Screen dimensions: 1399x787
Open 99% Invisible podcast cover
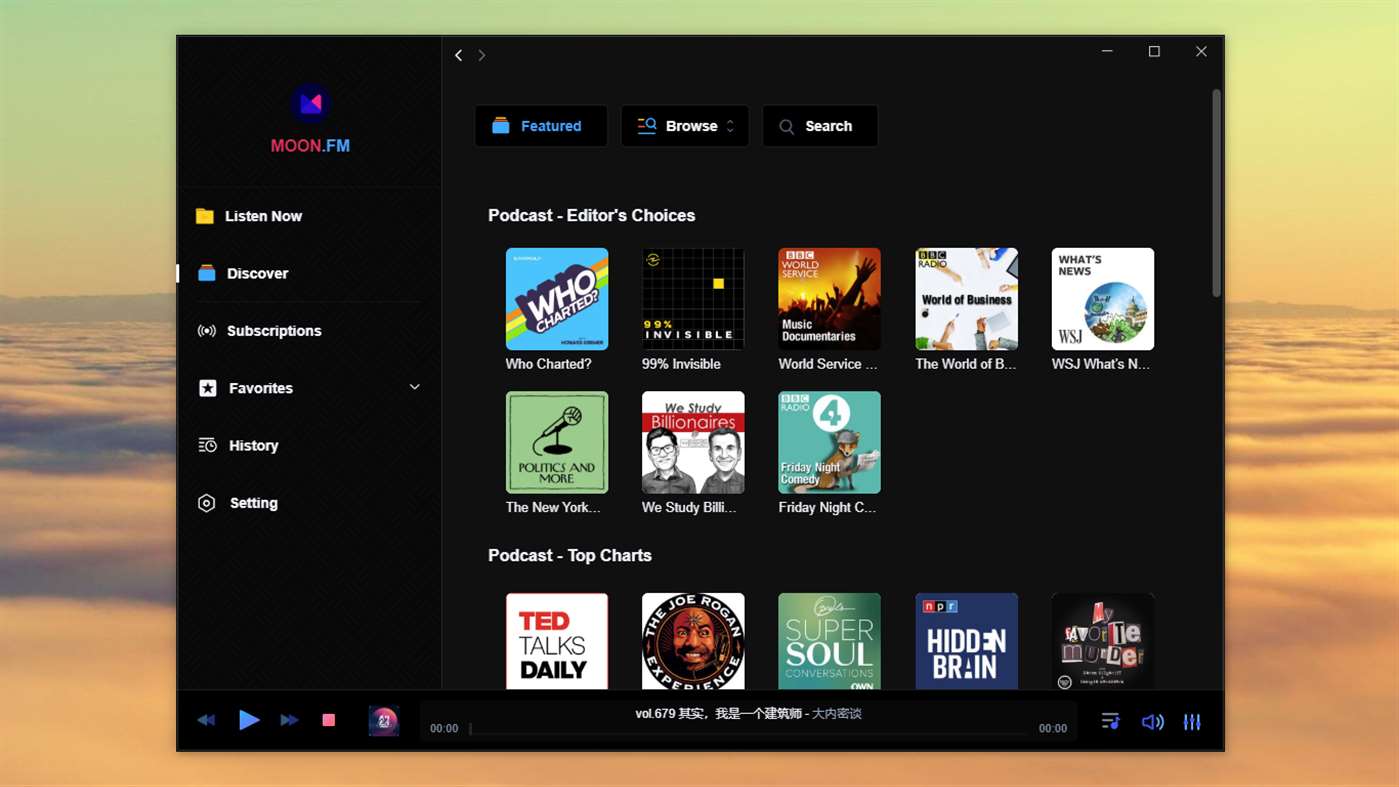(693, 299)
